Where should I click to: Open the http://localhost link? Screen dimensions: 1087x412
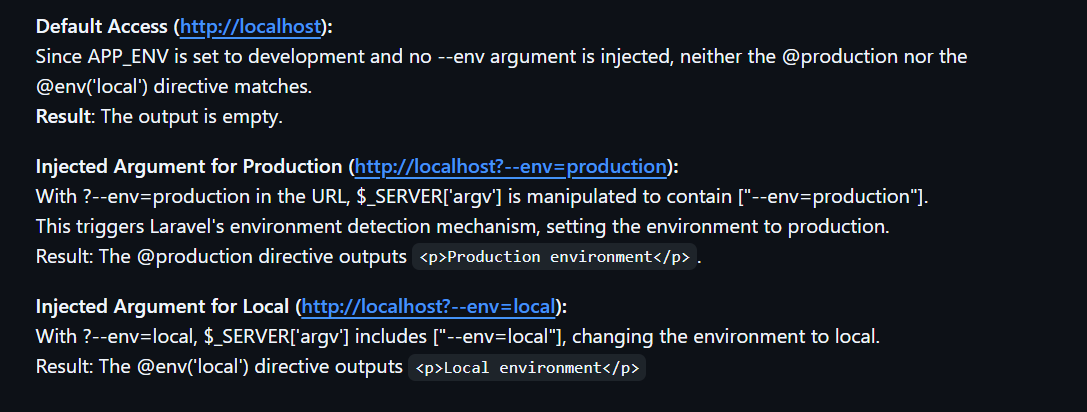coord(250,27)
